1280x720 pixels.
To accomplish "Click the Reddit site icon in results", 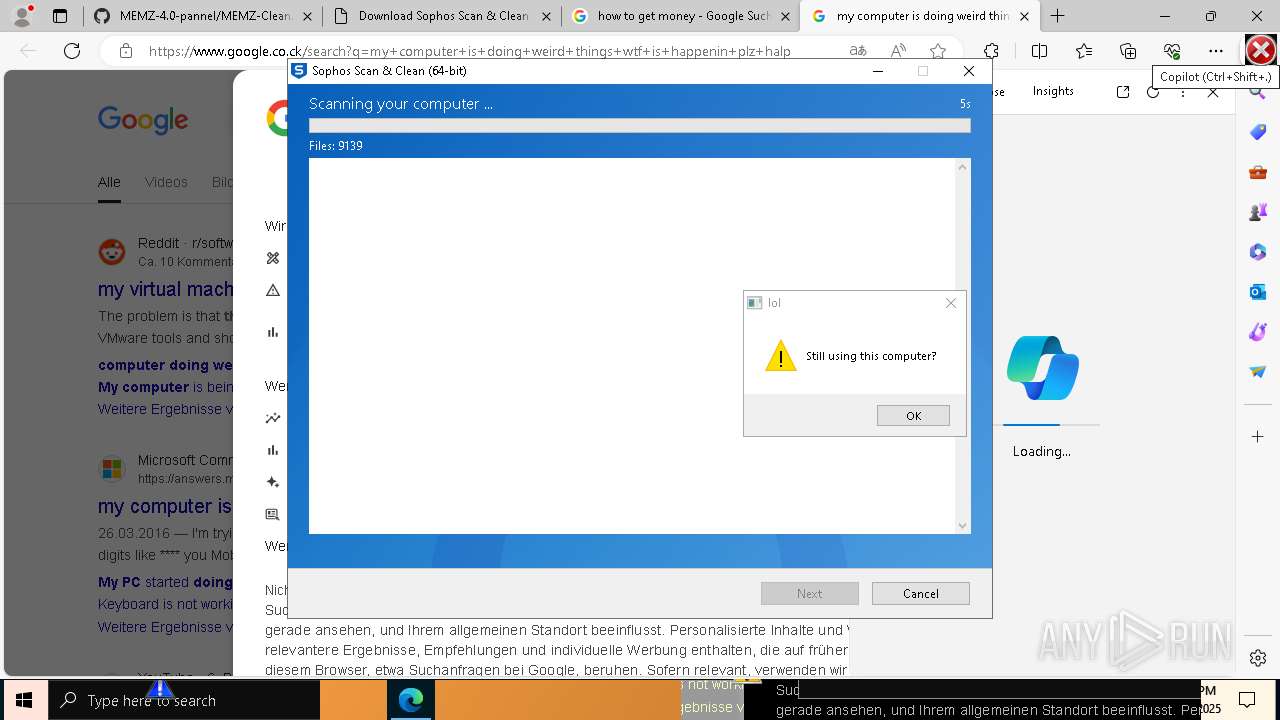I will pos(112,251).
